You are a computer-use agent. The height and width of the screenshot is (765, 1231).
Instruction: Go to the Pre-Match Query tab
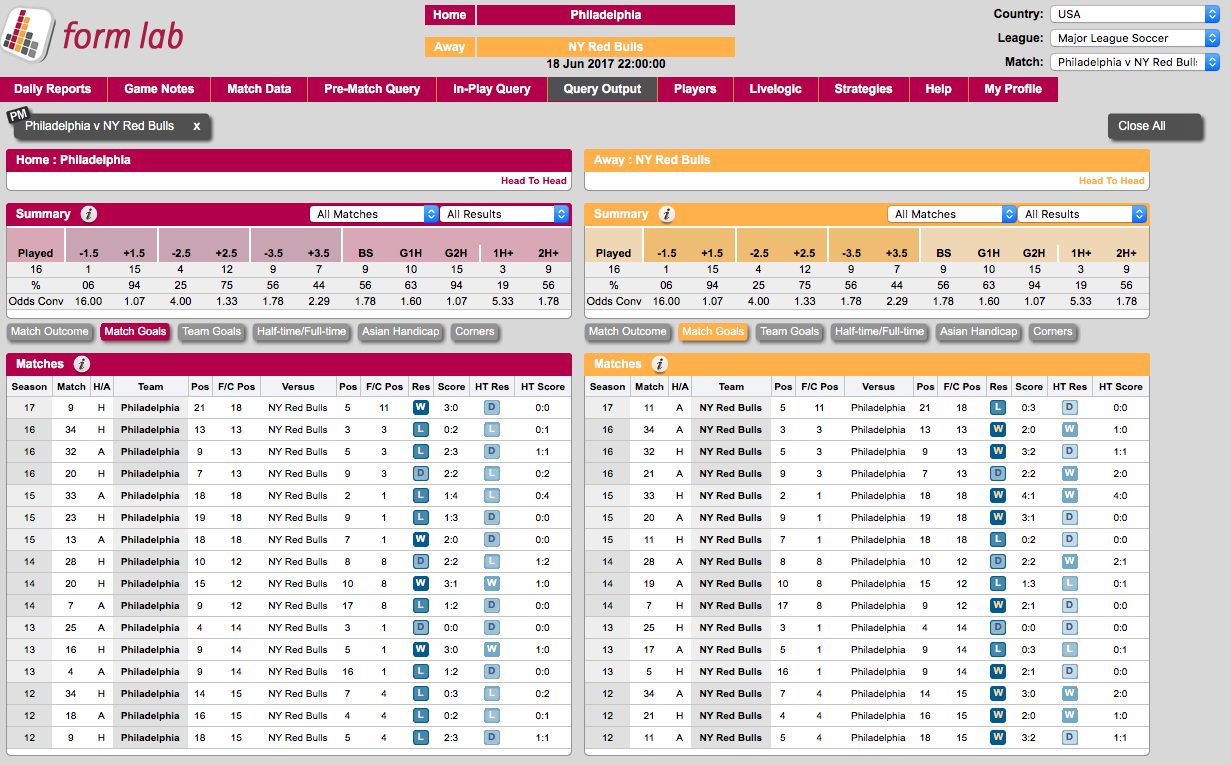click(372, 89)
